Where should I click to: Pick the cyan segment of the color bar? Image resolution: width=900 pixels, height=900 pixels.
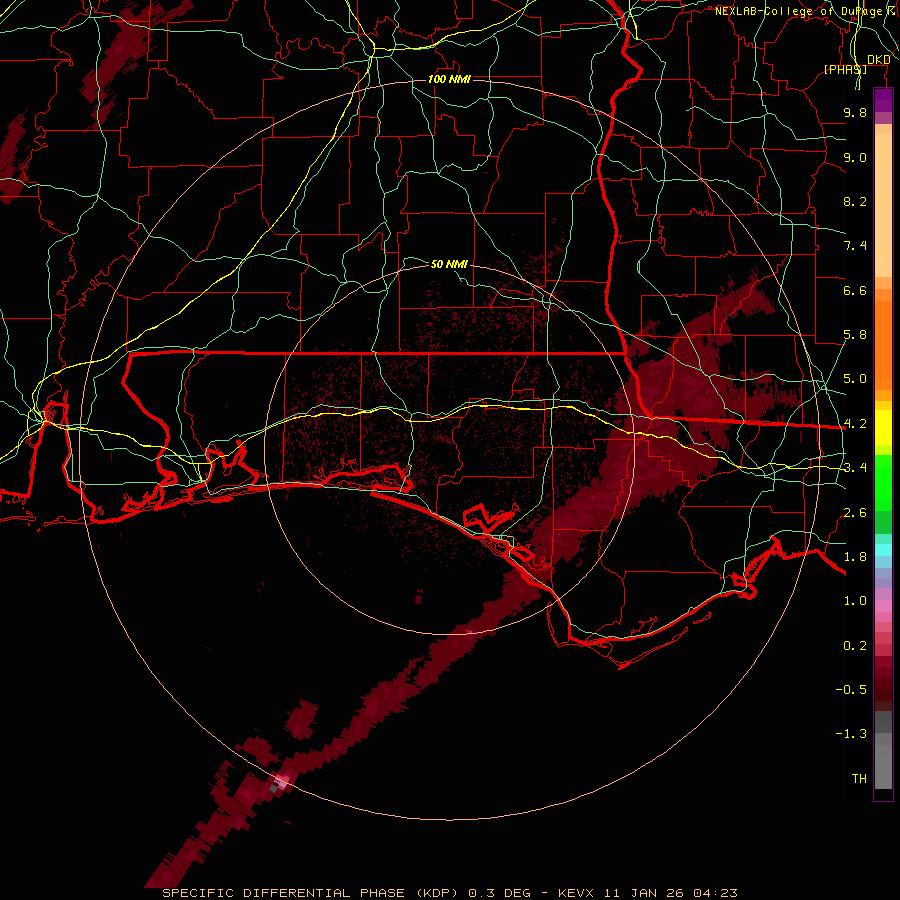click(x=883, y=550)
